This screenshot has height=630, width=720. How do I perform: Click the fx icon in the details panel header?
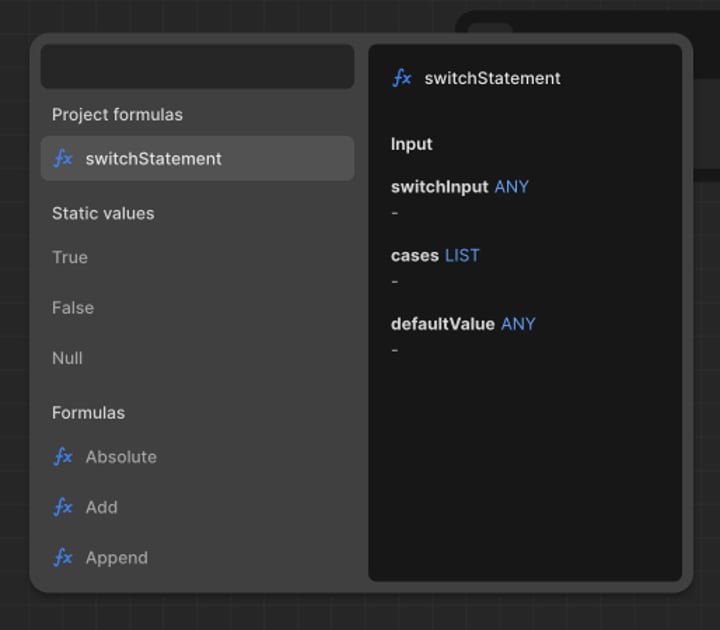(402, 78)
